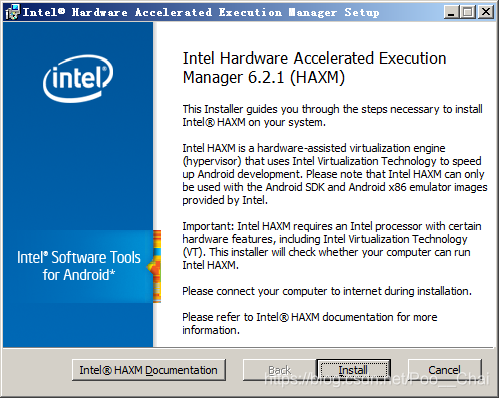Click the installer icon in title bar
This screenshot has width=499, height=398.
coord(12,12)
